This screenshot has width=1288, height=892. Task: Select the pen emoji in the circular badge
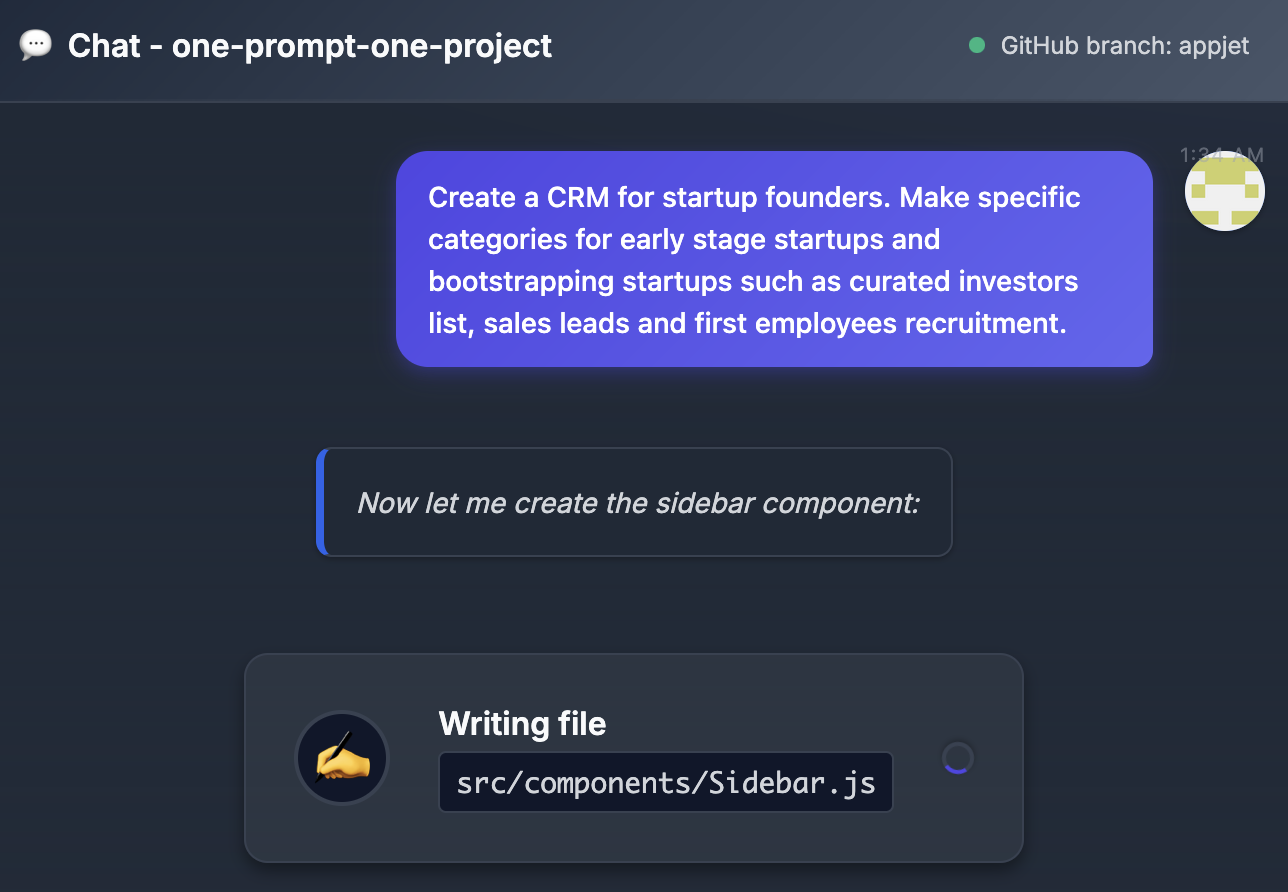tap(341, 758)
